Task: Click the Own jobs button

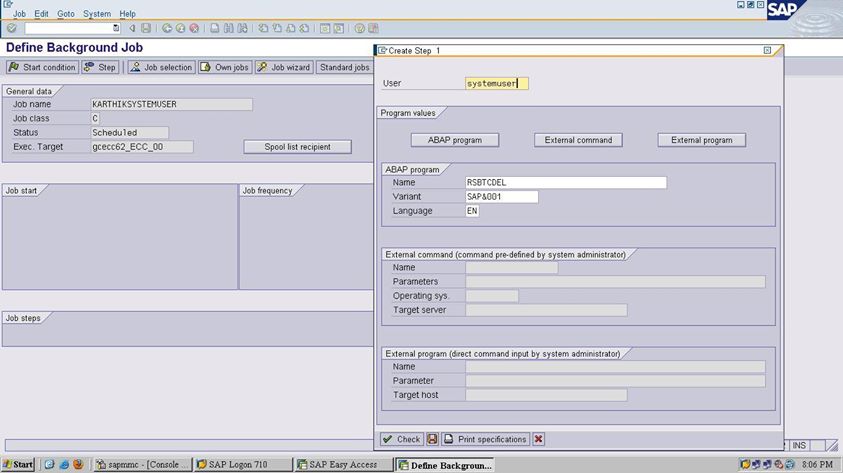Action: [x=225, y=67]
